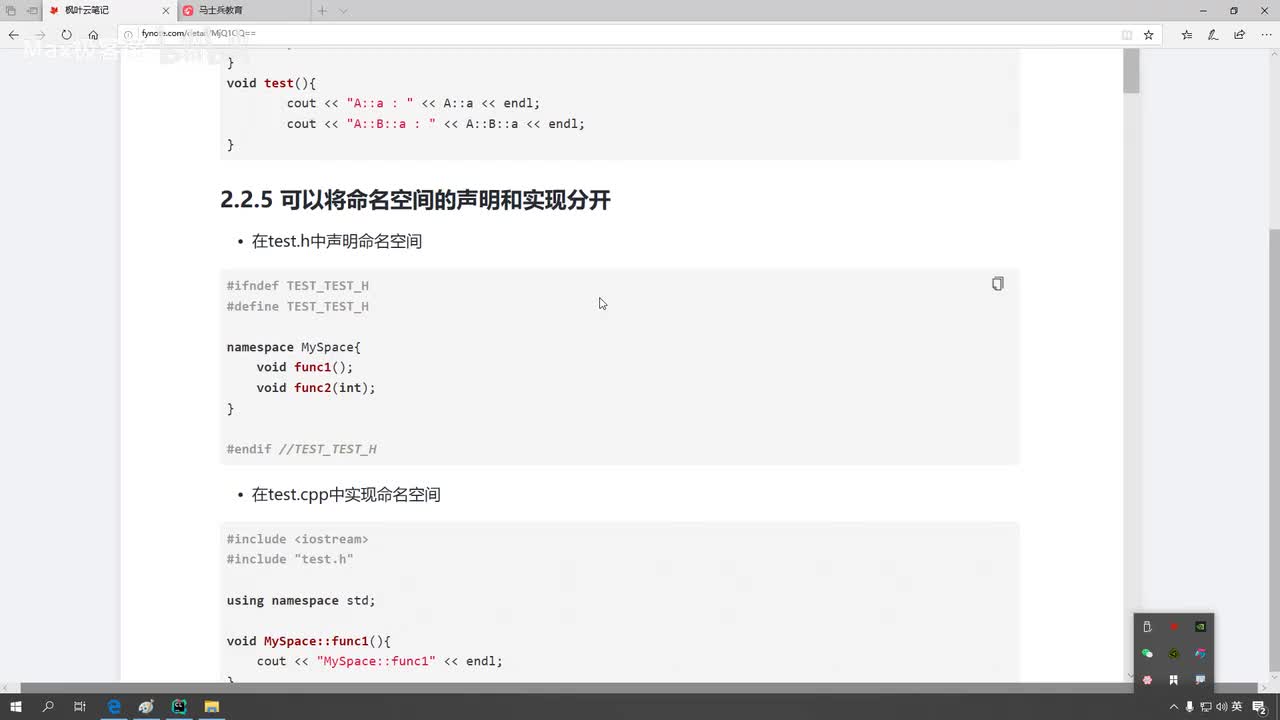Click the 'namespace MySpace{' code line
Screen dimensions: 1280x720
pos(294,347)
